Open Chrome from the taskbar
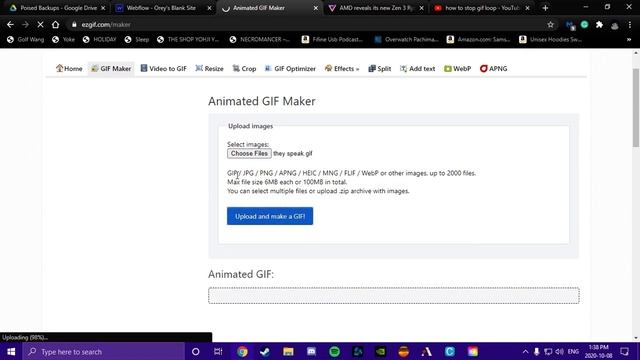Image resolution: width=640 pixels, height=360 pixels. (x=242, y=351)
